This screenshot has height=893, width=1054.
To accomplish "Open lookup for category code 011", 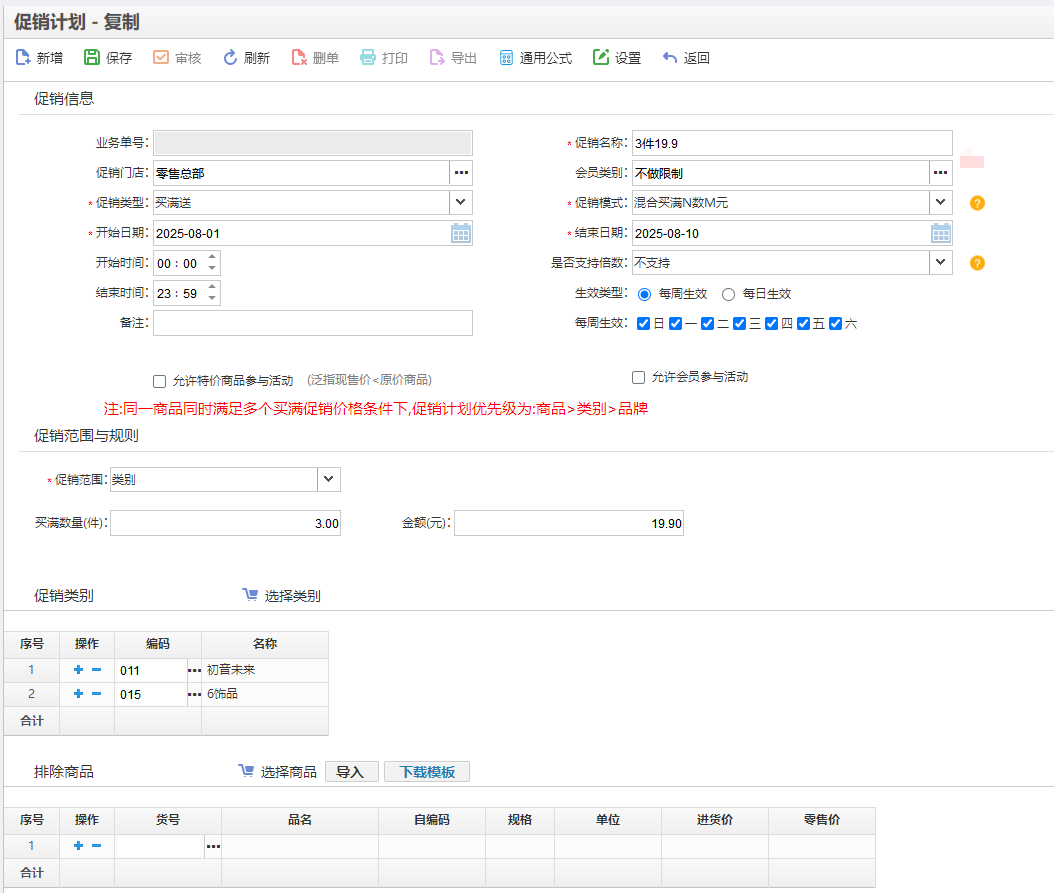I will (x=194, y=670).
